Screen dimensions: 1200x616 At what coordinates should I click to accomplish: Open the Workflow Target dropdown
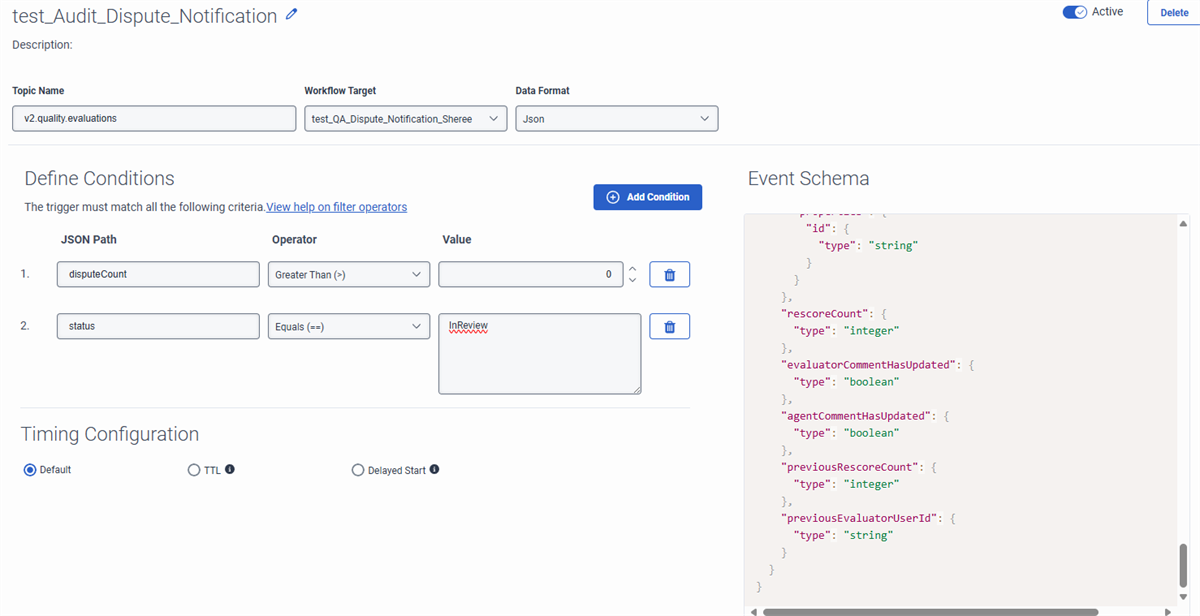pos(405,119)
